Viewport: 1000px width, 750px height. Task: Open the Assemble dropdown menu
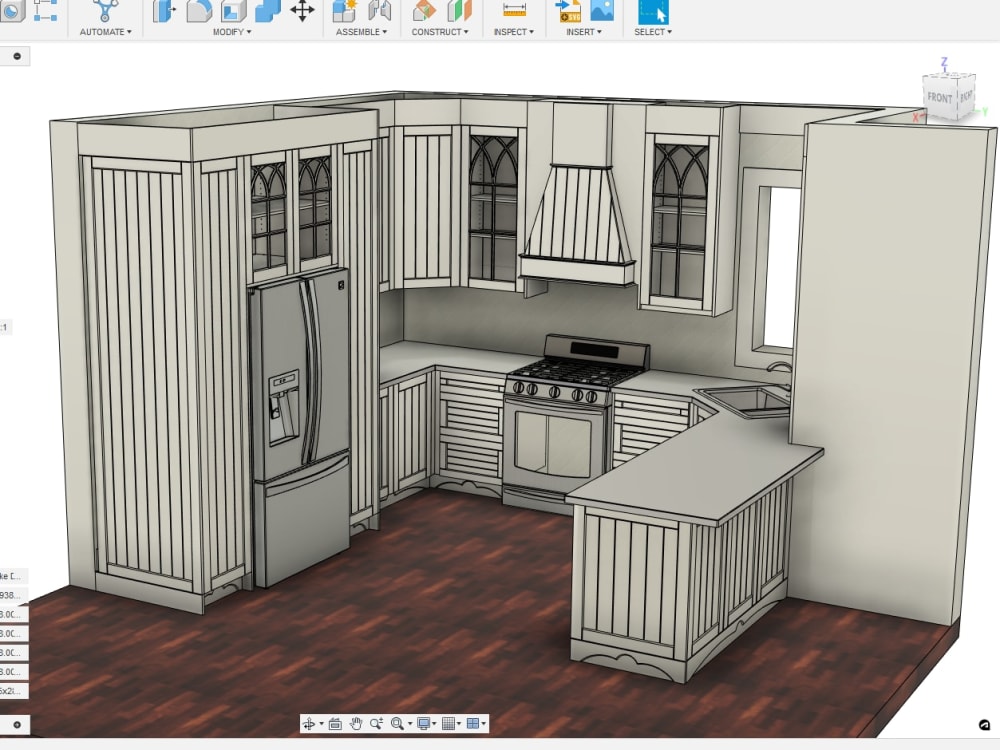[359, 31]
